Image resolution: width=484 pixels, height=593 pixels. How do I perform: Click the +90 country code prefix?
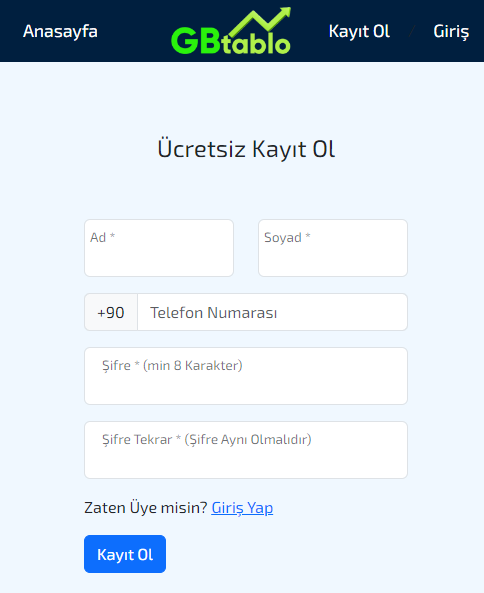(111, 312)
